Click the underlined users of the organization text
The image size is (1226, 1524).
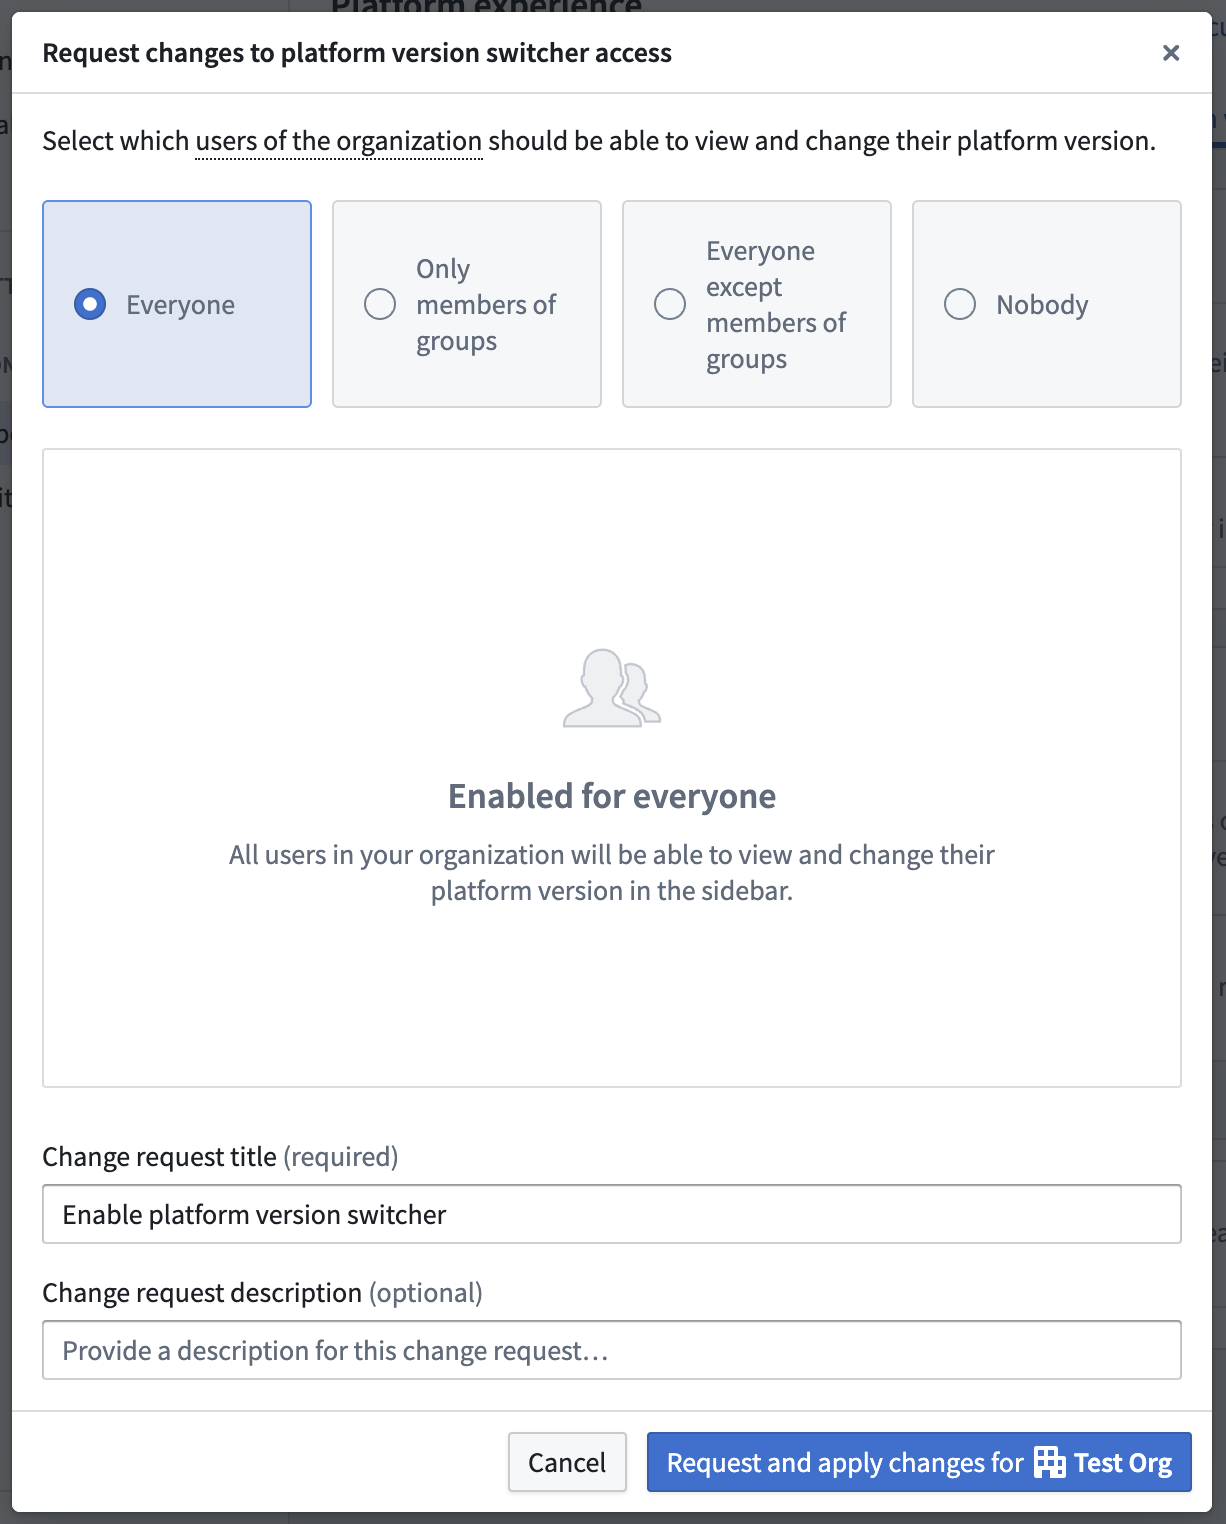coord(339,141)
